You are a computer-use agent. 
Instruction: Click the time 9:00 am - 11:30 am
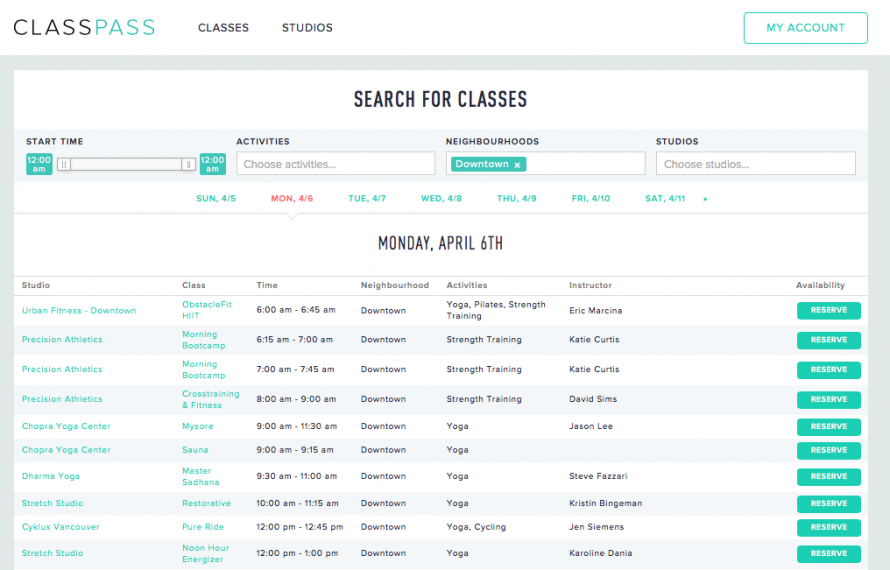click(296, 426)
